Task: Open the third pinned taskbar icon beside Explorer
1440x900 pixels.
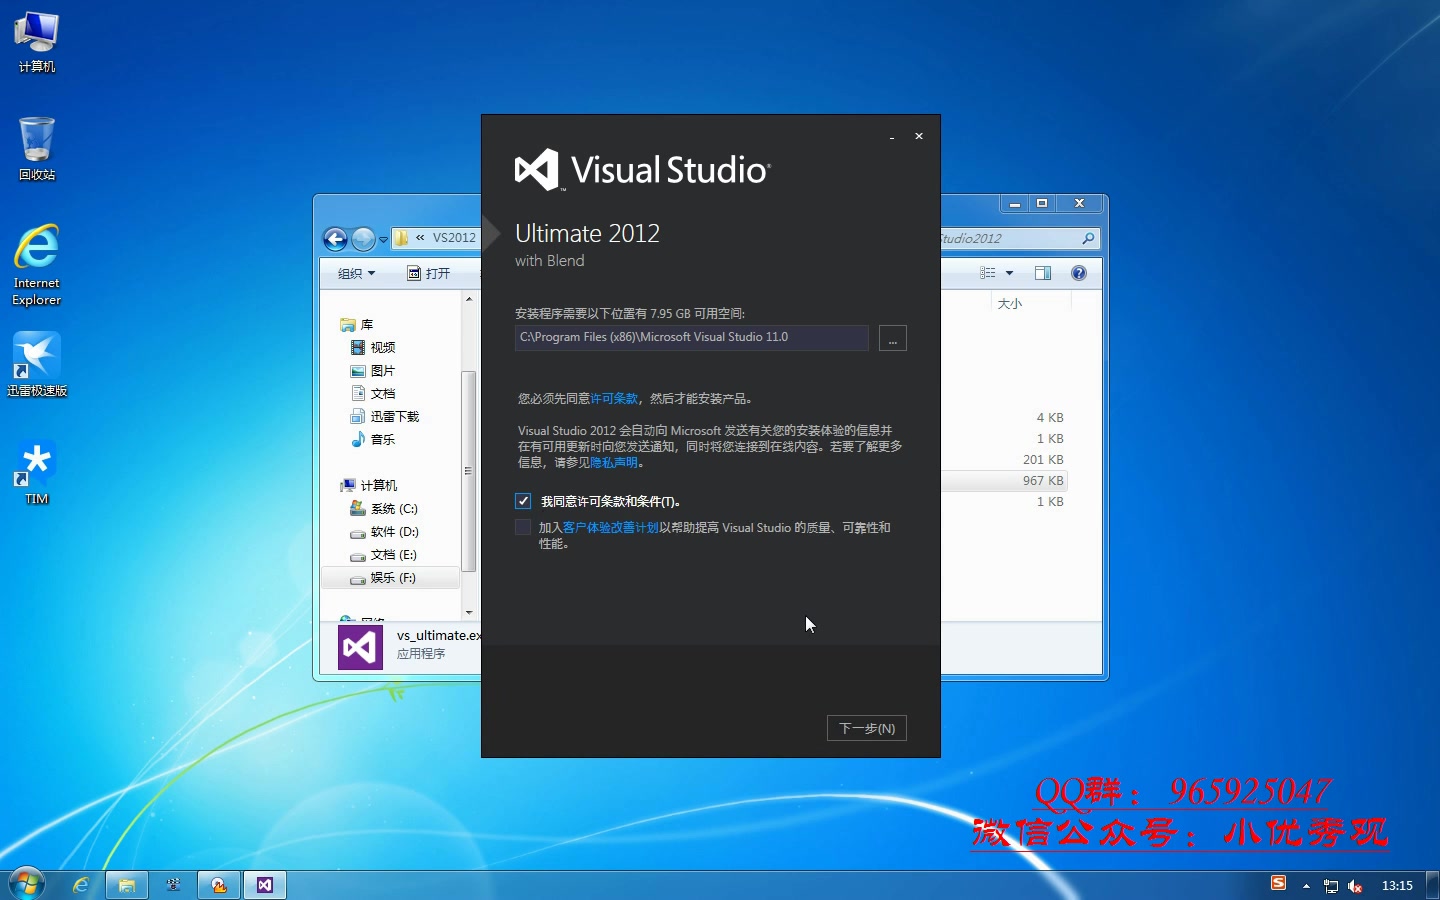Action: coord(173,885)
